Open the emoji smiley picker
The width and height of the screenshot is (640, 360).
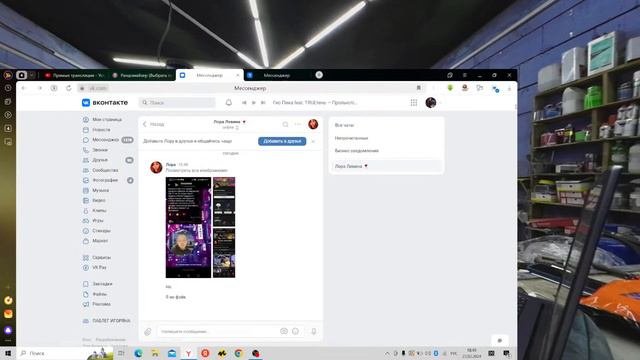(x=296, y=331)
